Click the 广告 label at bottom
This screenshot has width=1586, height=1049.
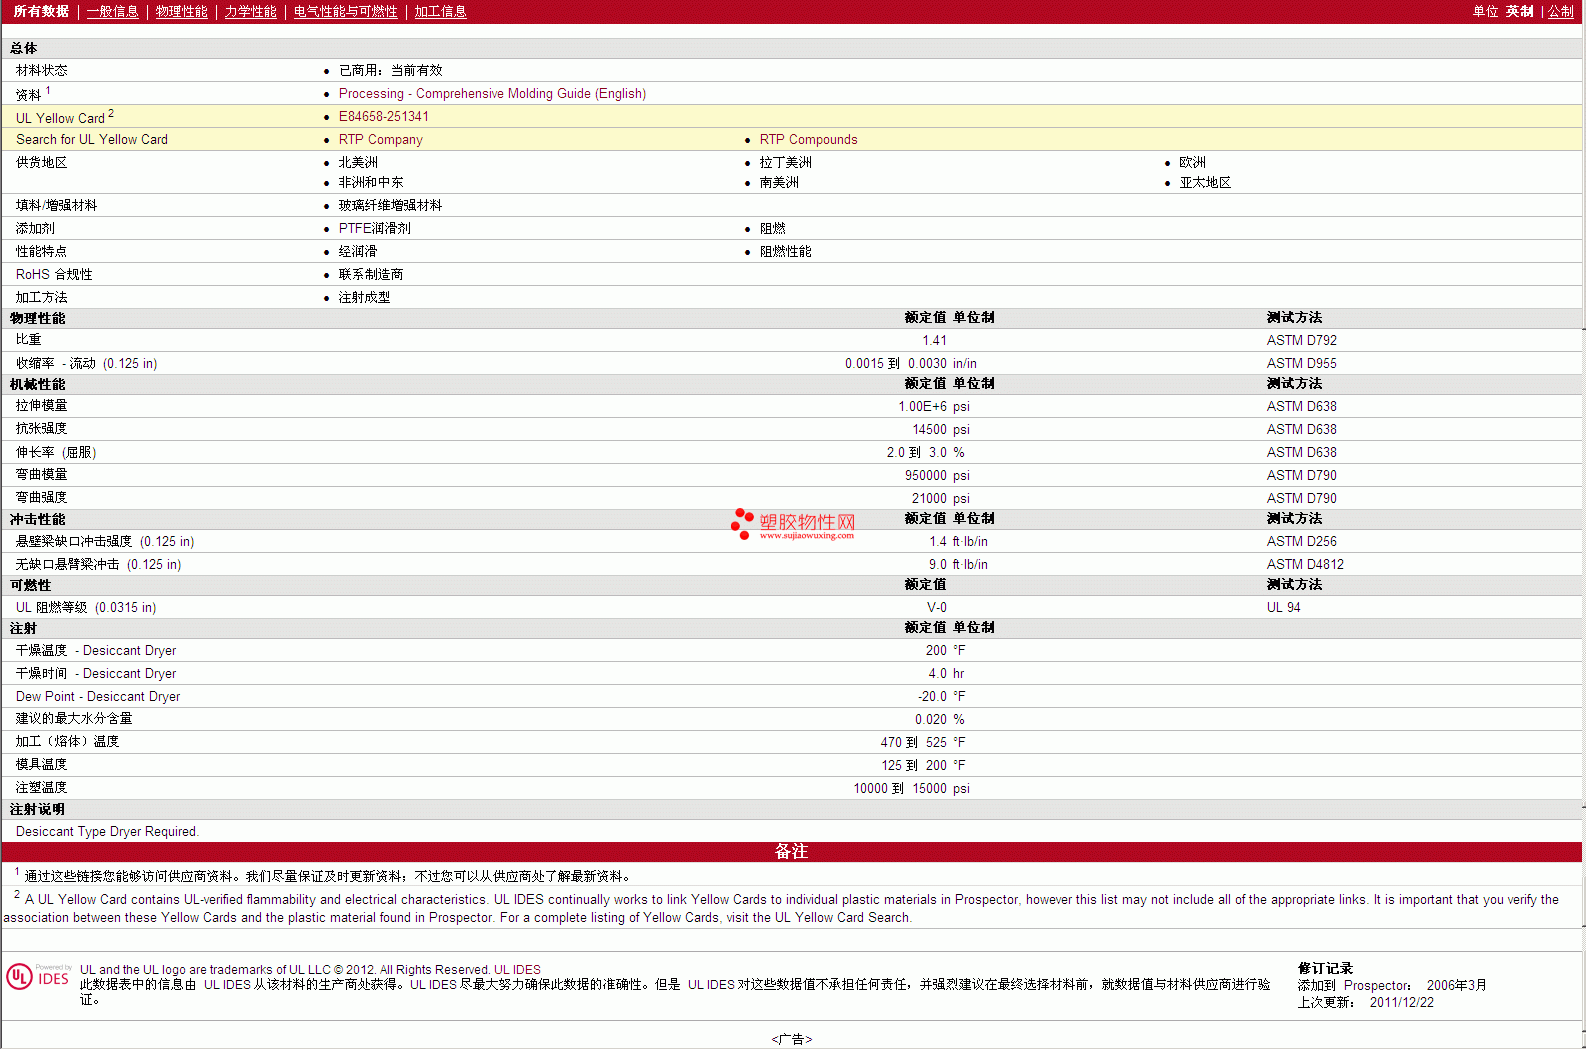[x=792, y=1039]
